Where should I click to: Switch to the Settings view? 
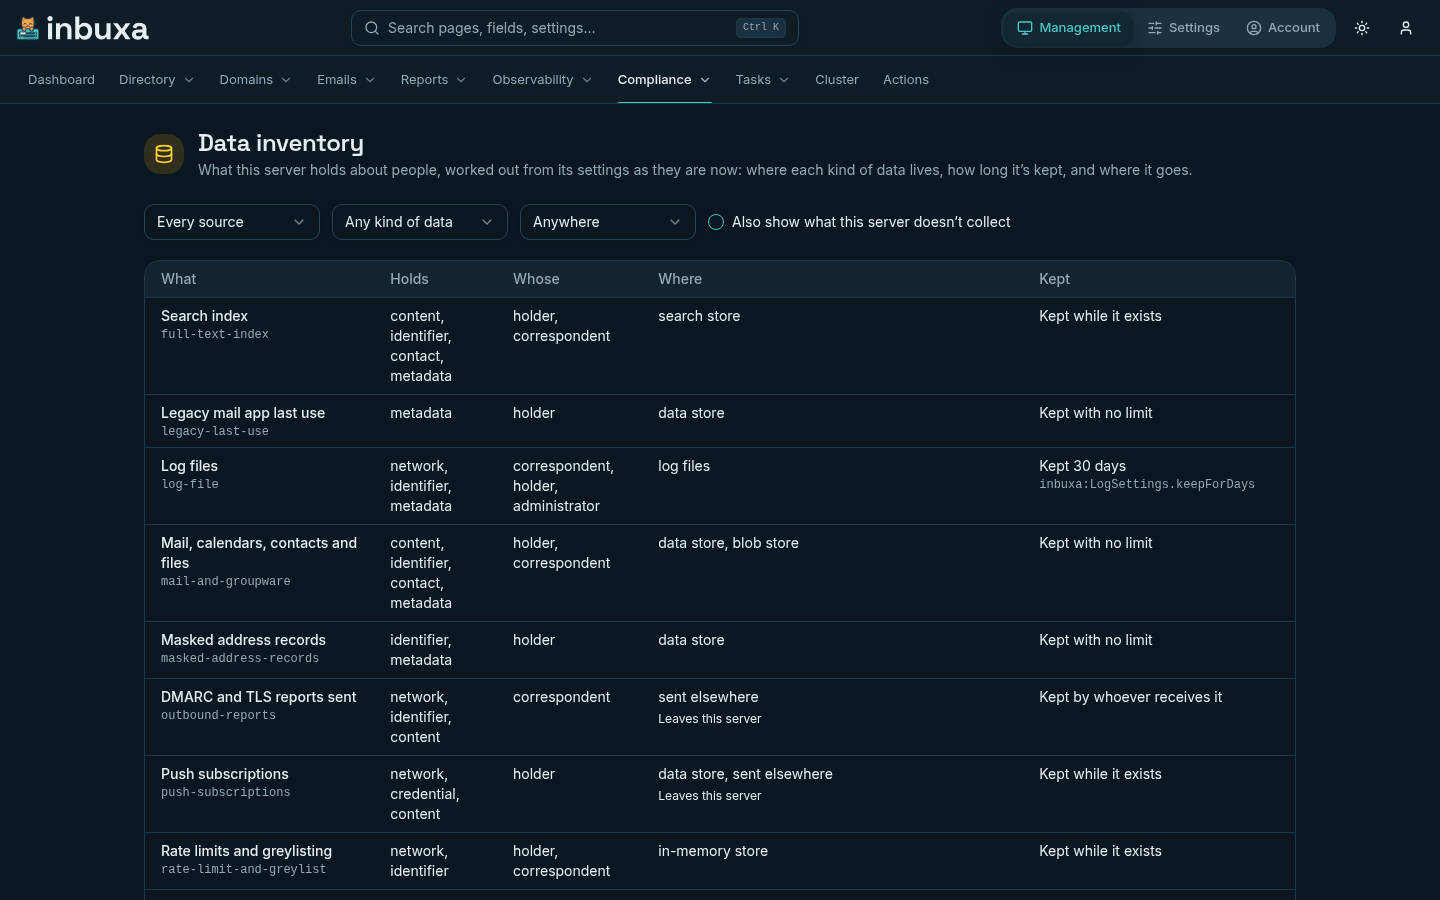pos(1184,28)
